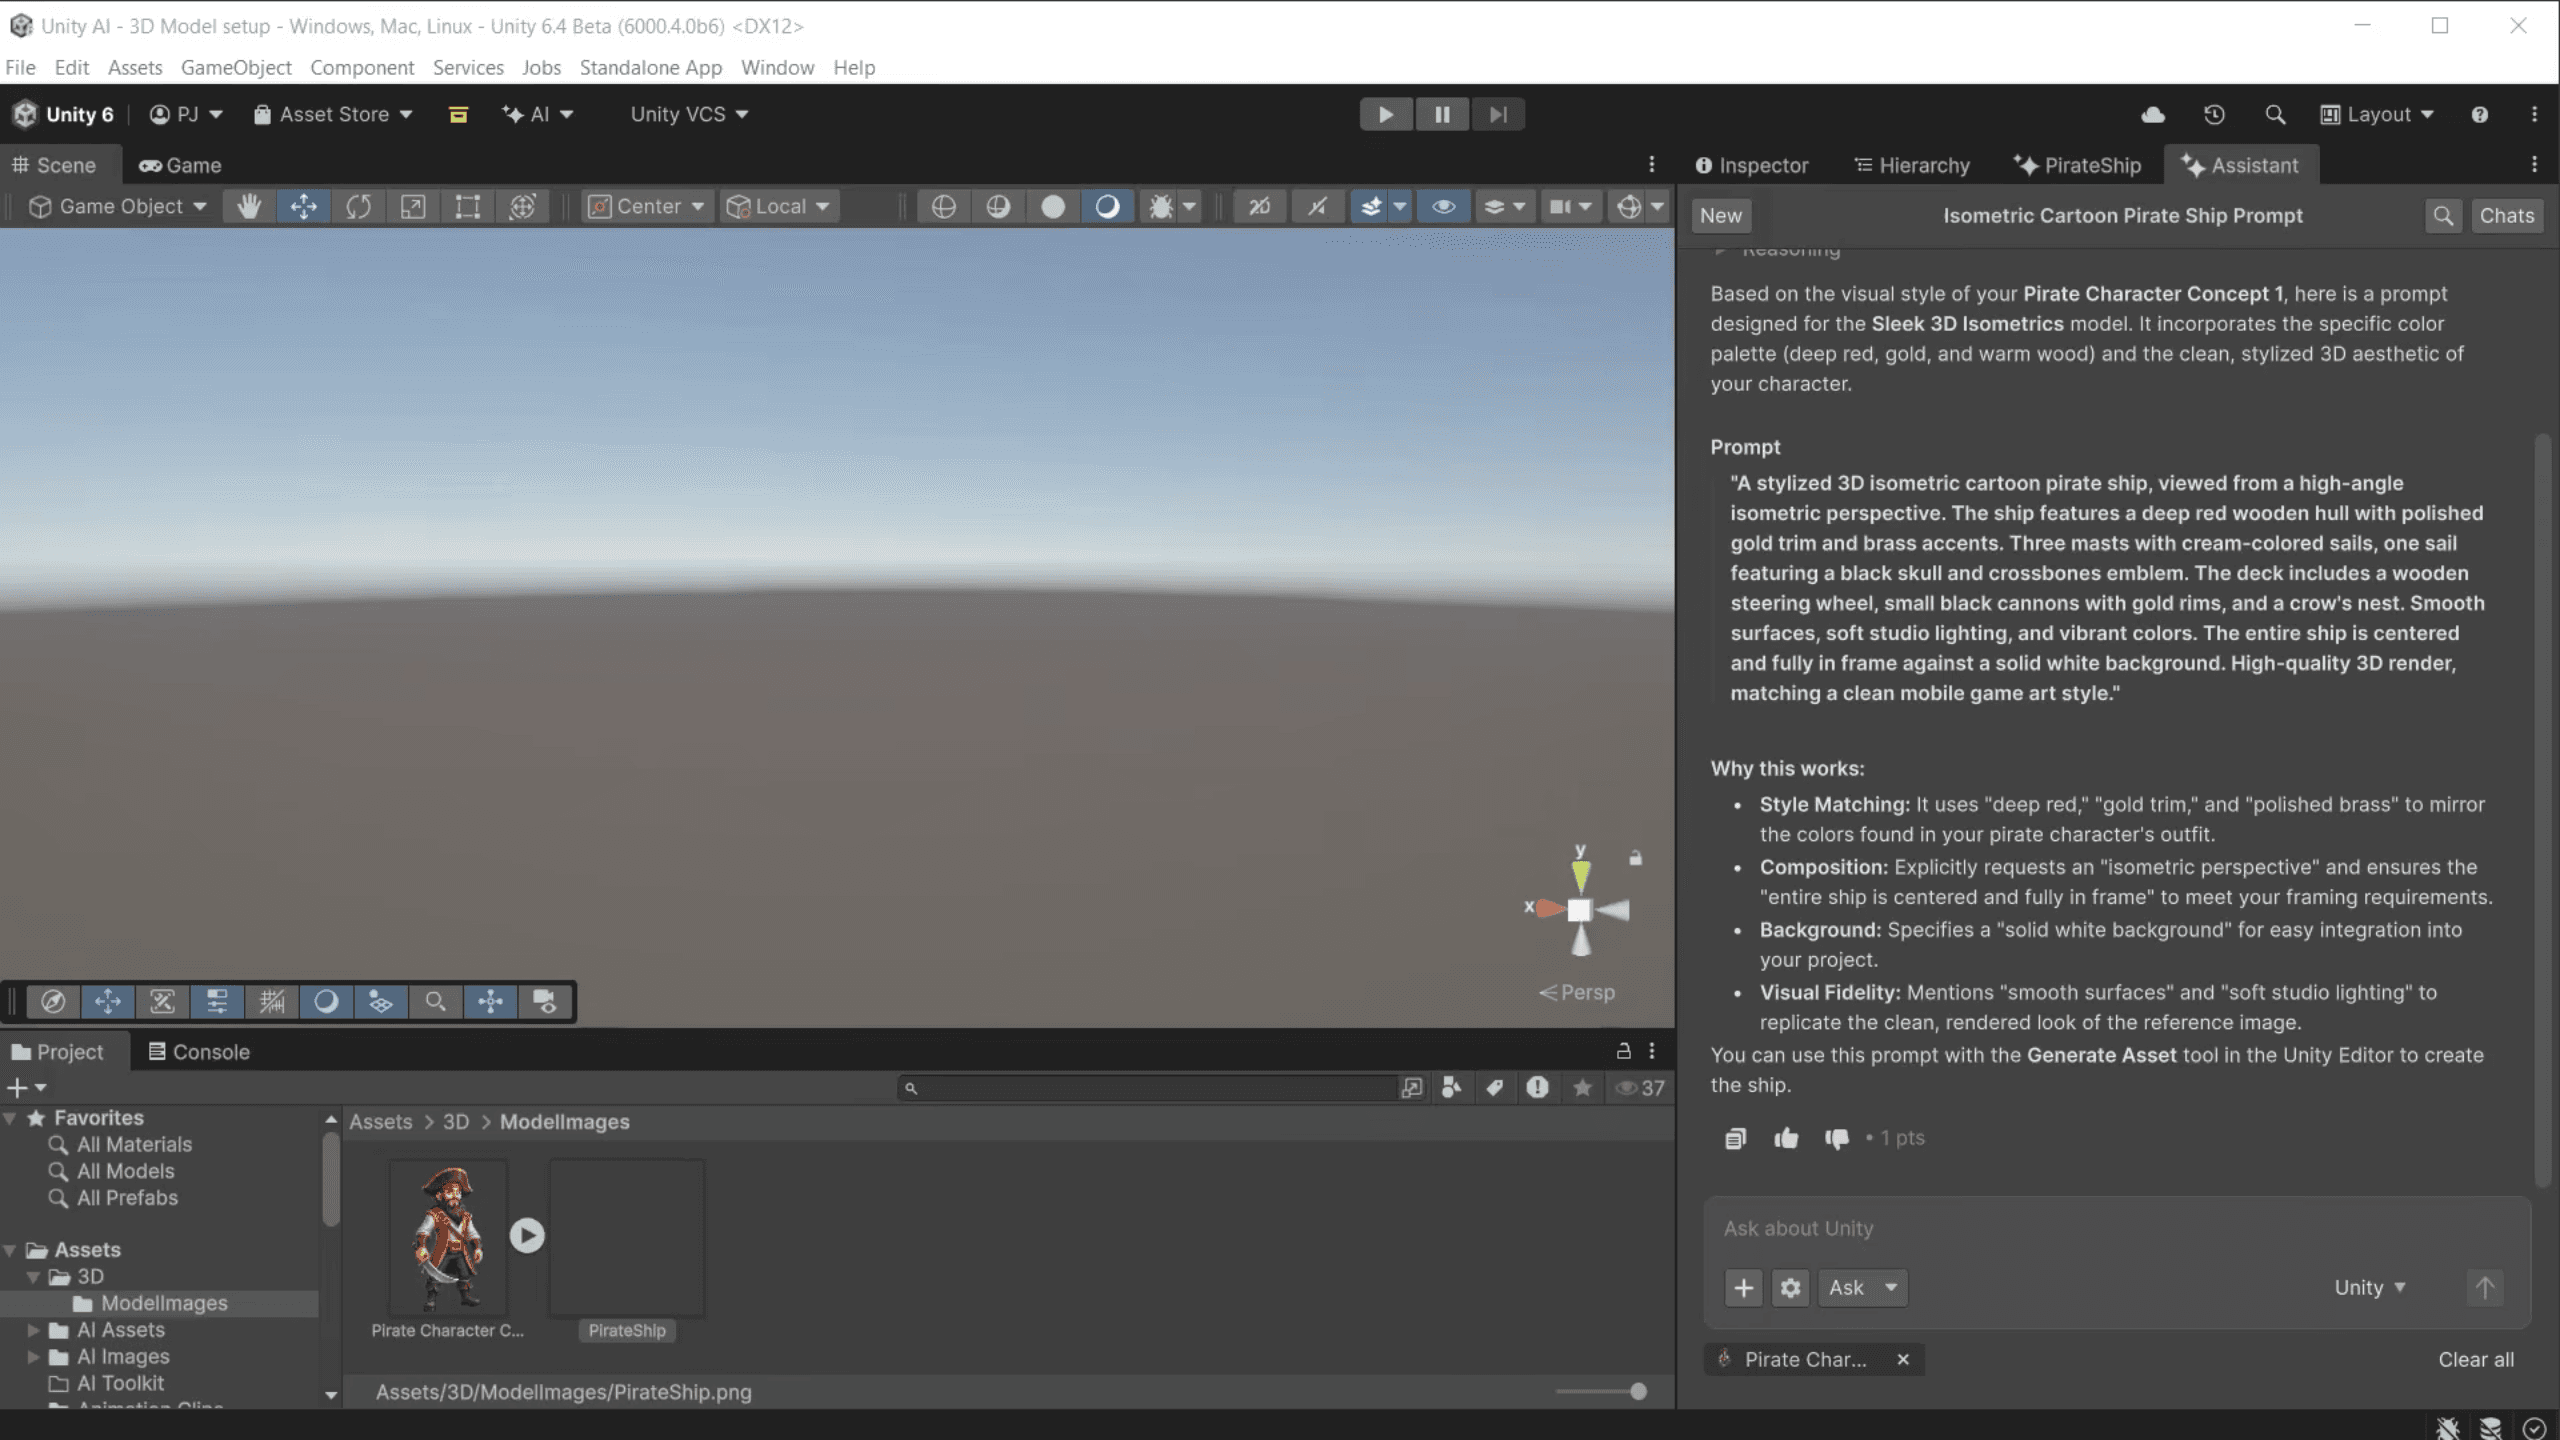This screenshot has width=2560, height=1440.
Task: Toggle hidden packages visibility showing 37
Action: pyautogui.click(x=1640, y=1088)
